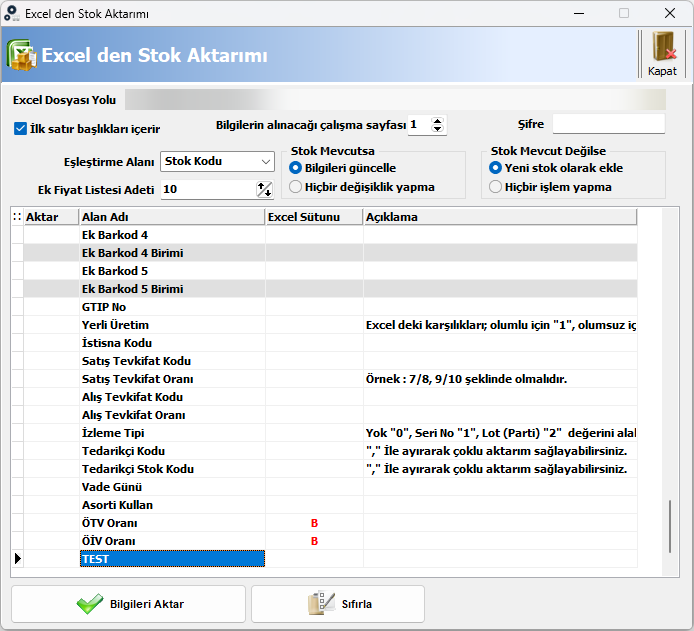Minimize the Excel den Stok Aktarımı window
Image resolution: width=694 pixels, height=631 pixels.
tap(579, 13)
